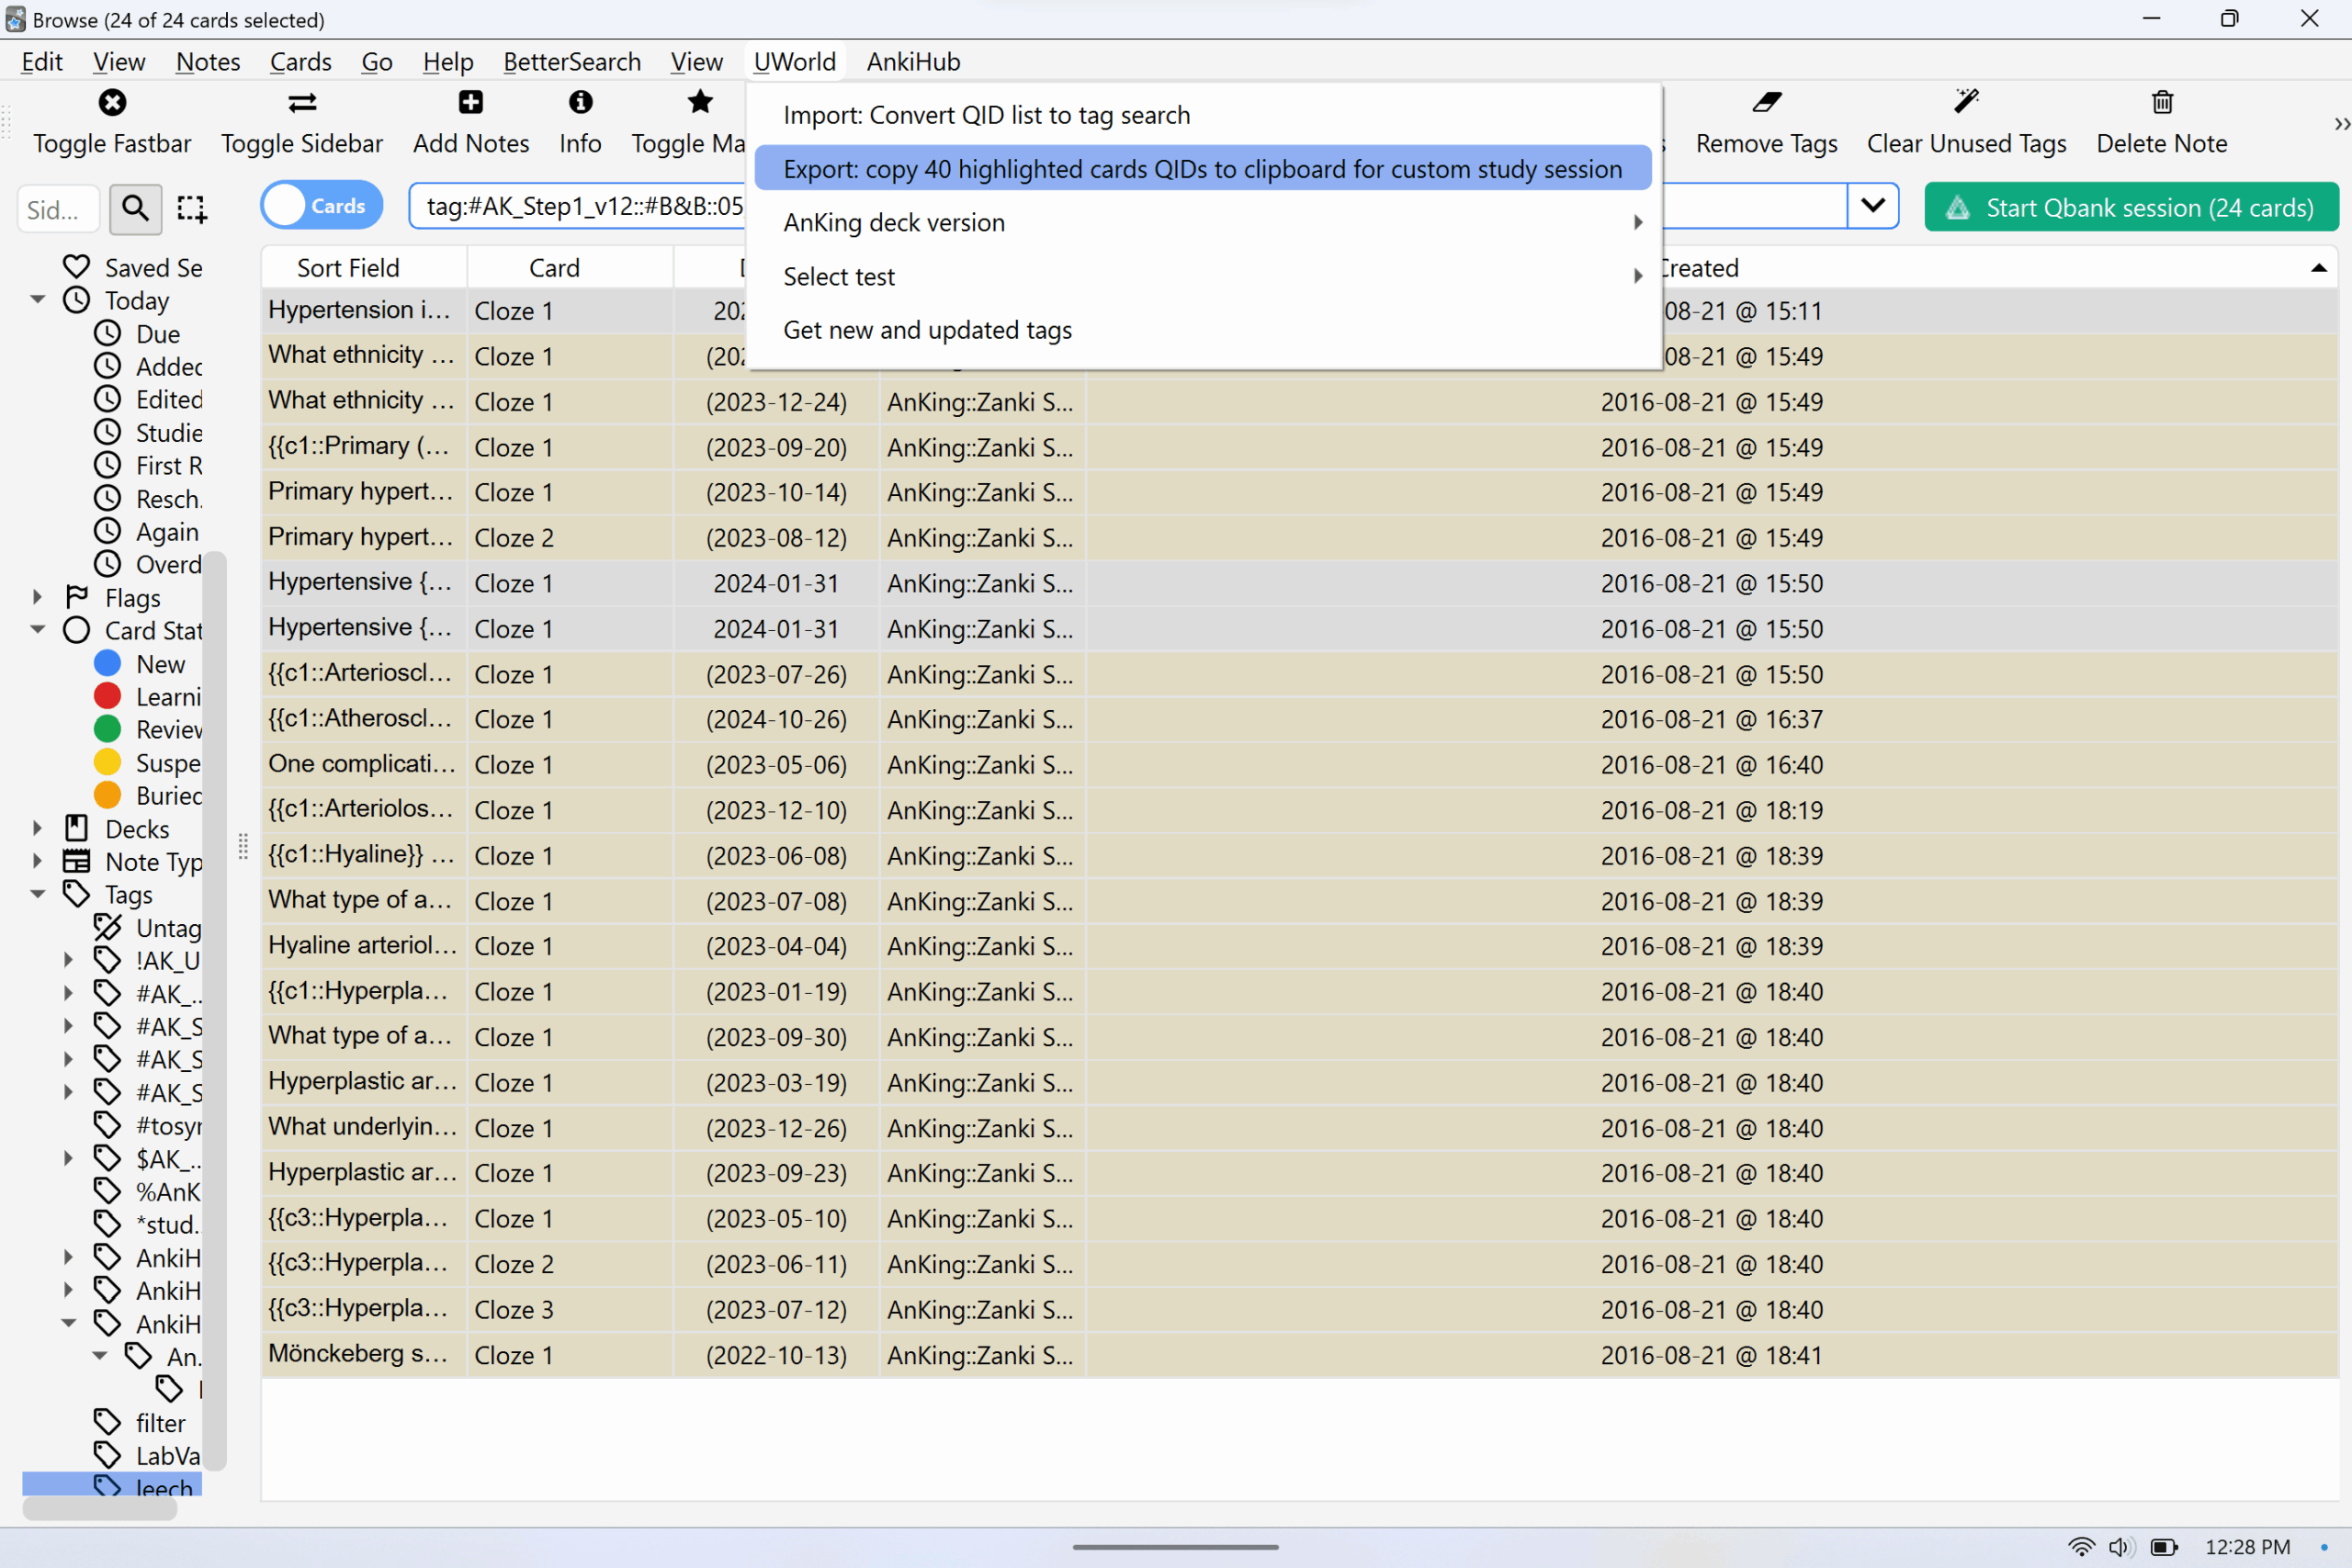Click the Remove Tags eraser icon
The width and height of the screenshot is (2352, 1568).
(x=1766, y=102)
